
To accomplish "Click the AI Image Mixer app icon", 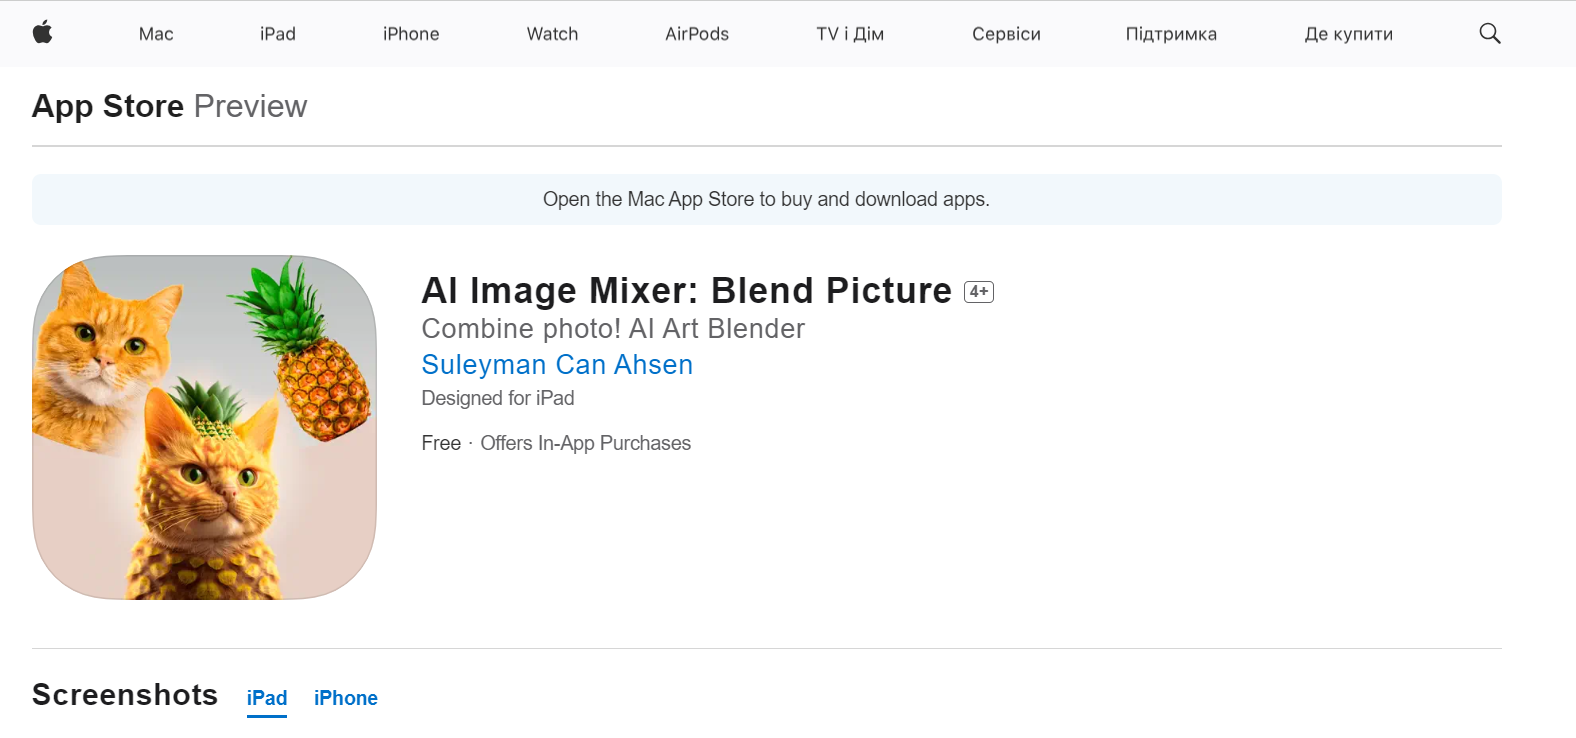I will pyautogui.click(x=204, y=427).
